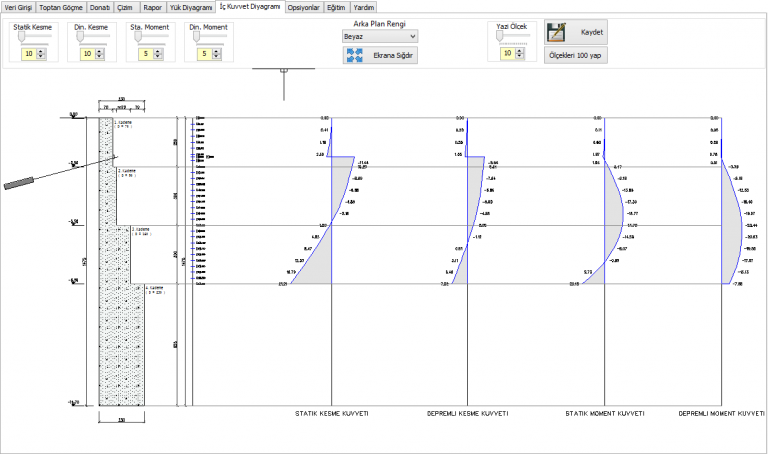The image size is (768, 454).
Task: Click the Yazı Ölçek slider handle
Action: pos(500,36)
